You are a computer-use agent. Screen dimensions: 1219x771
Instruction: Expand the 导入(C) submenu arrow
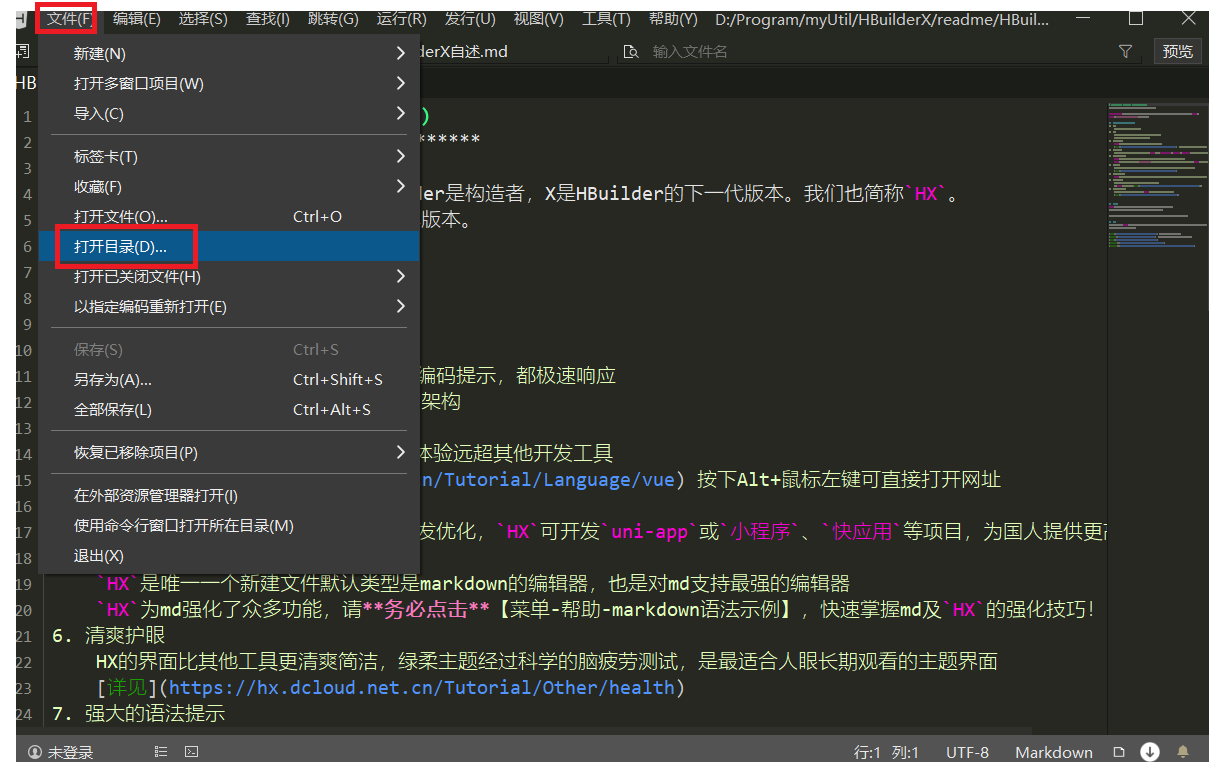click(x=400, y=113)
